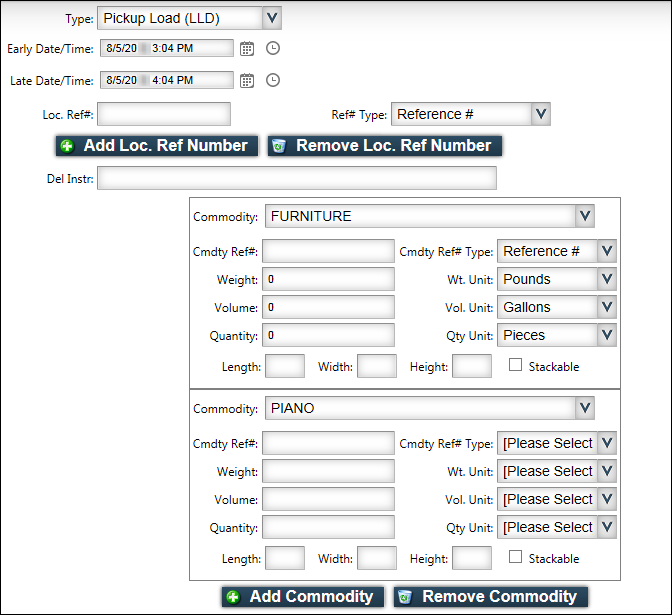Click the Add Commodity button
672x615 pixels.
pyautogui.click(x=303, y=597)
